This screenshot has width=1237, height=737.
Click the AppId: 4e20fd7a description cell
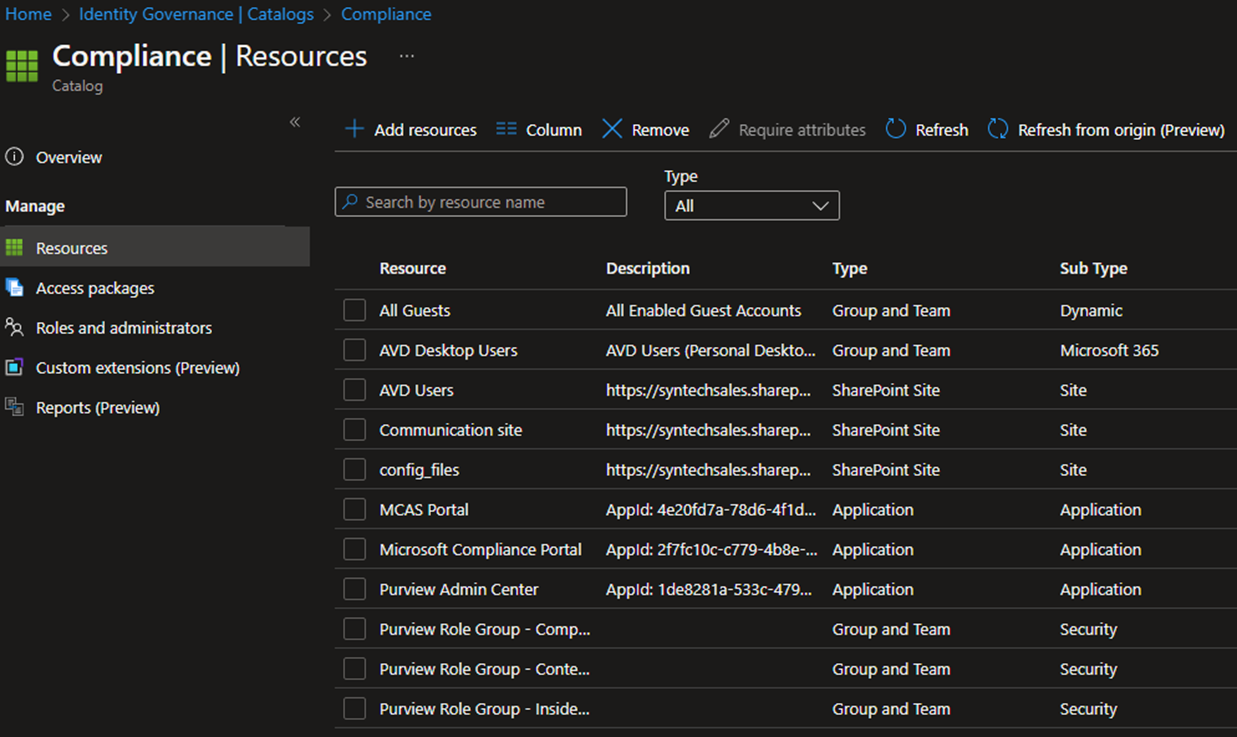point(712,510)
